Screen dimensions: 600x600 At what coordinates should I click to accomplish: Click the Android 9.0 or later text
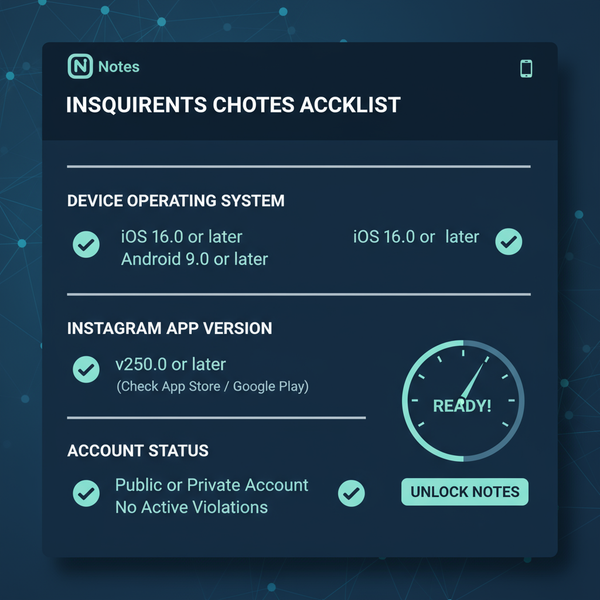(194, 259)
